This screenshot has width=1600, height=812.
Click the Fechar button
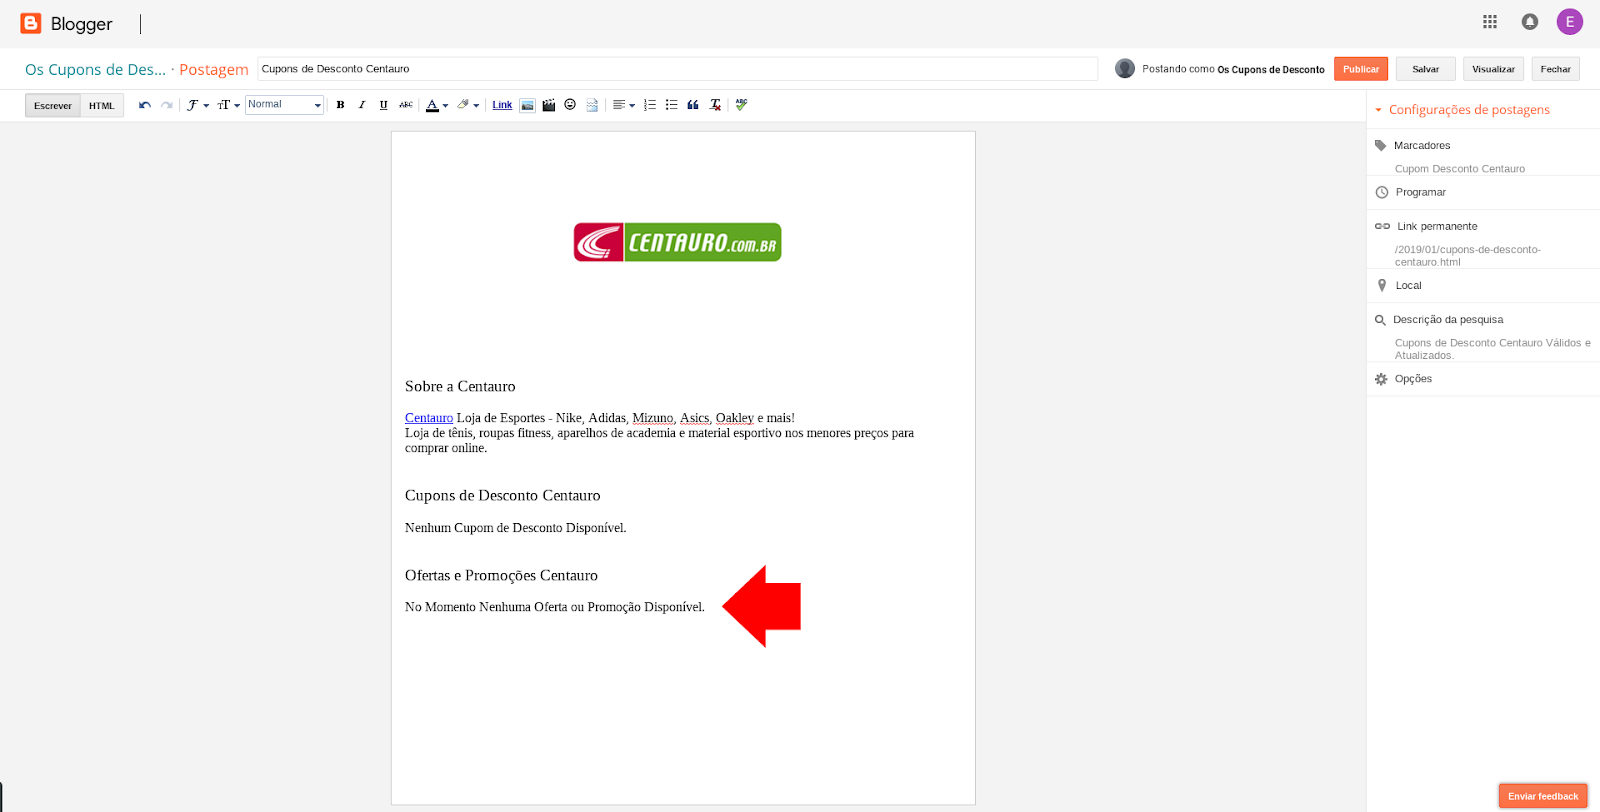(1555, 69)
